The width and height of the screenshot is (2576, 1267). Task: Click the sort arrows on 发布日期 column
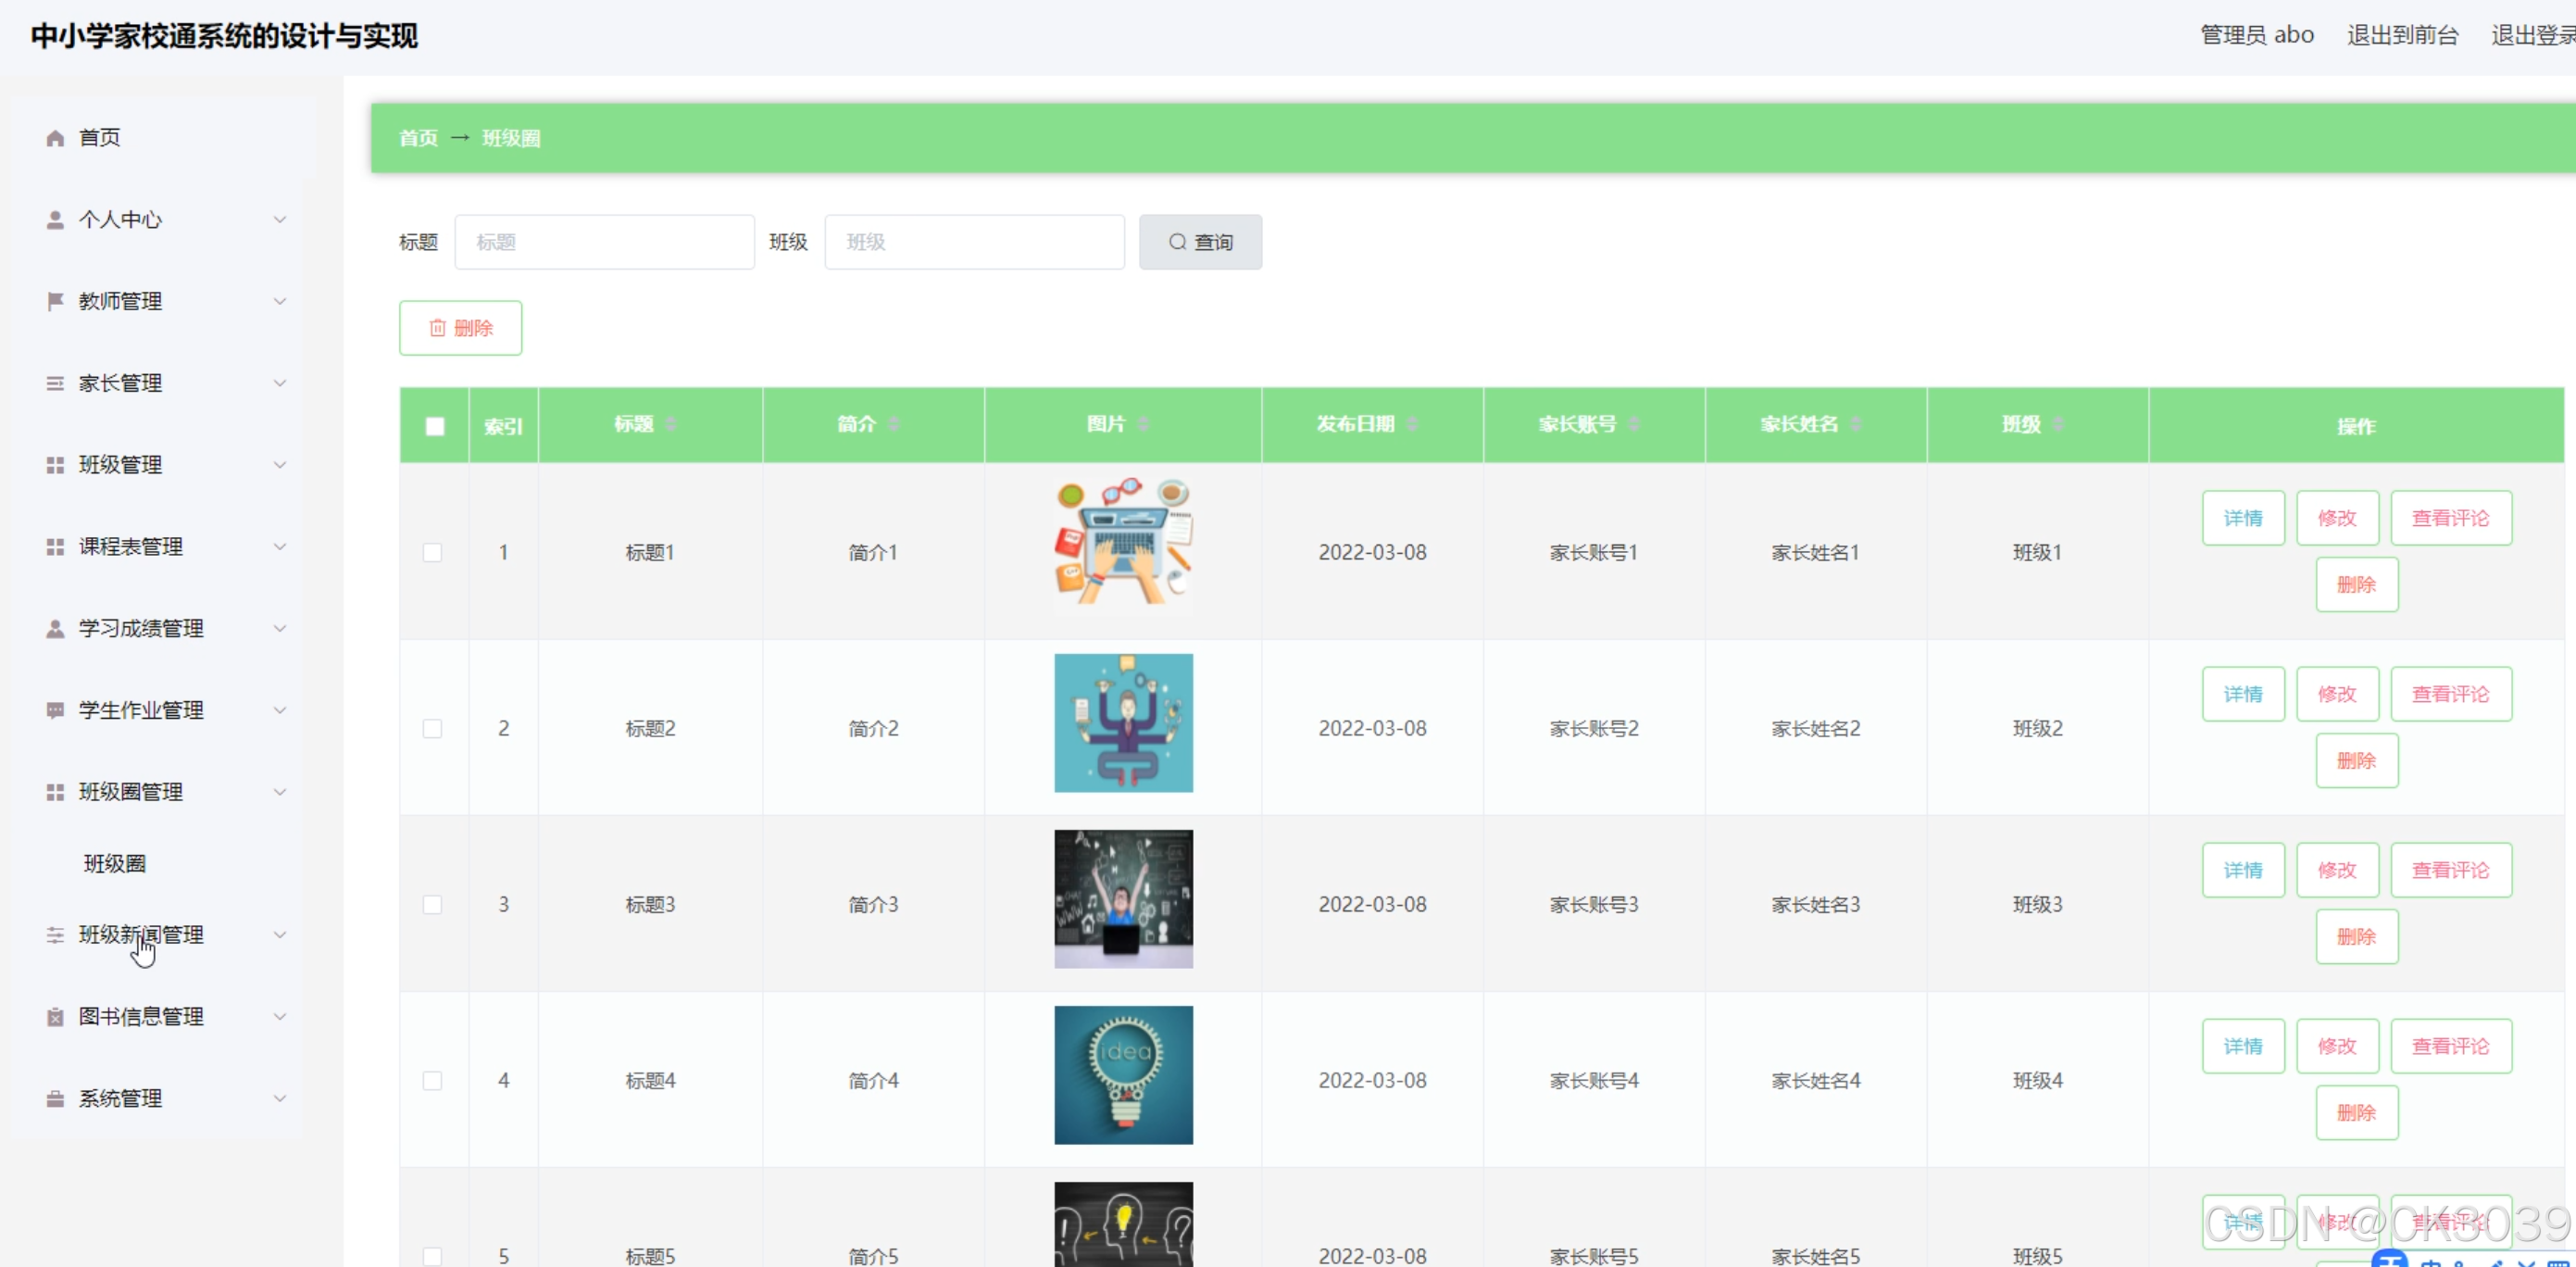click(x=1412, y=424)
